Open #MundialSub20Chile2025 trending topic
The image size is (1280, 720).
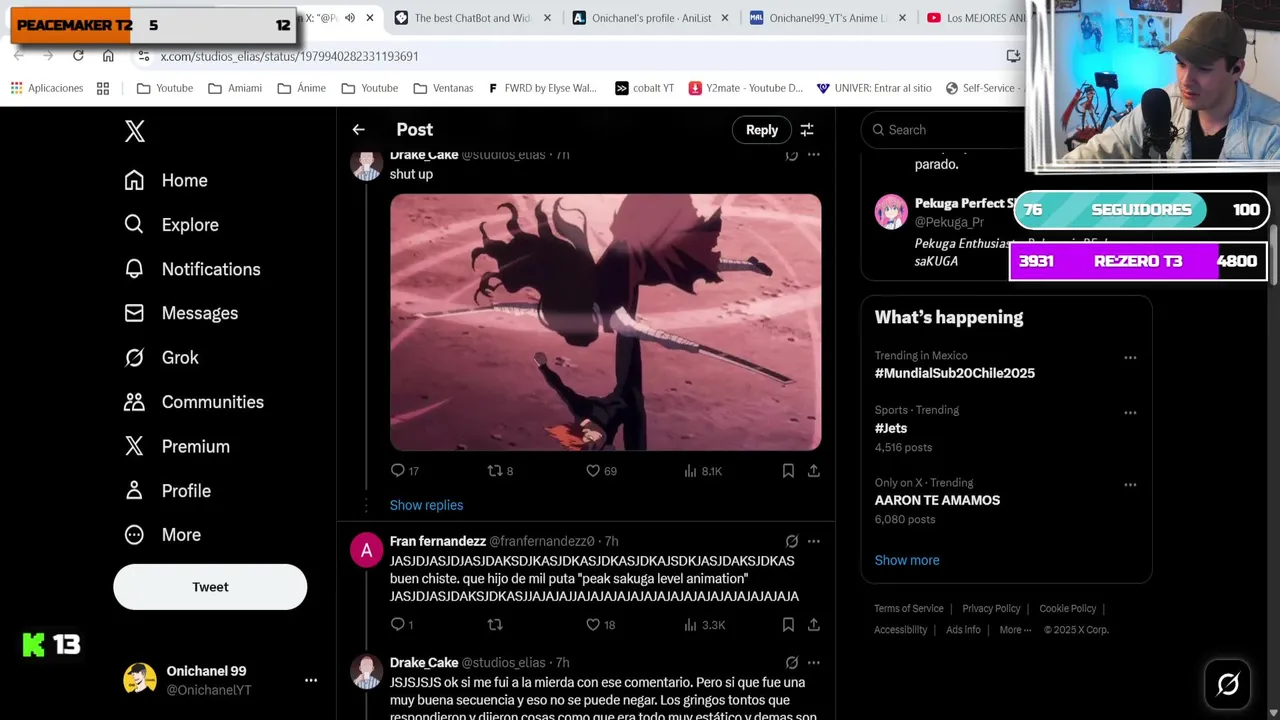[x=954, y=373]
